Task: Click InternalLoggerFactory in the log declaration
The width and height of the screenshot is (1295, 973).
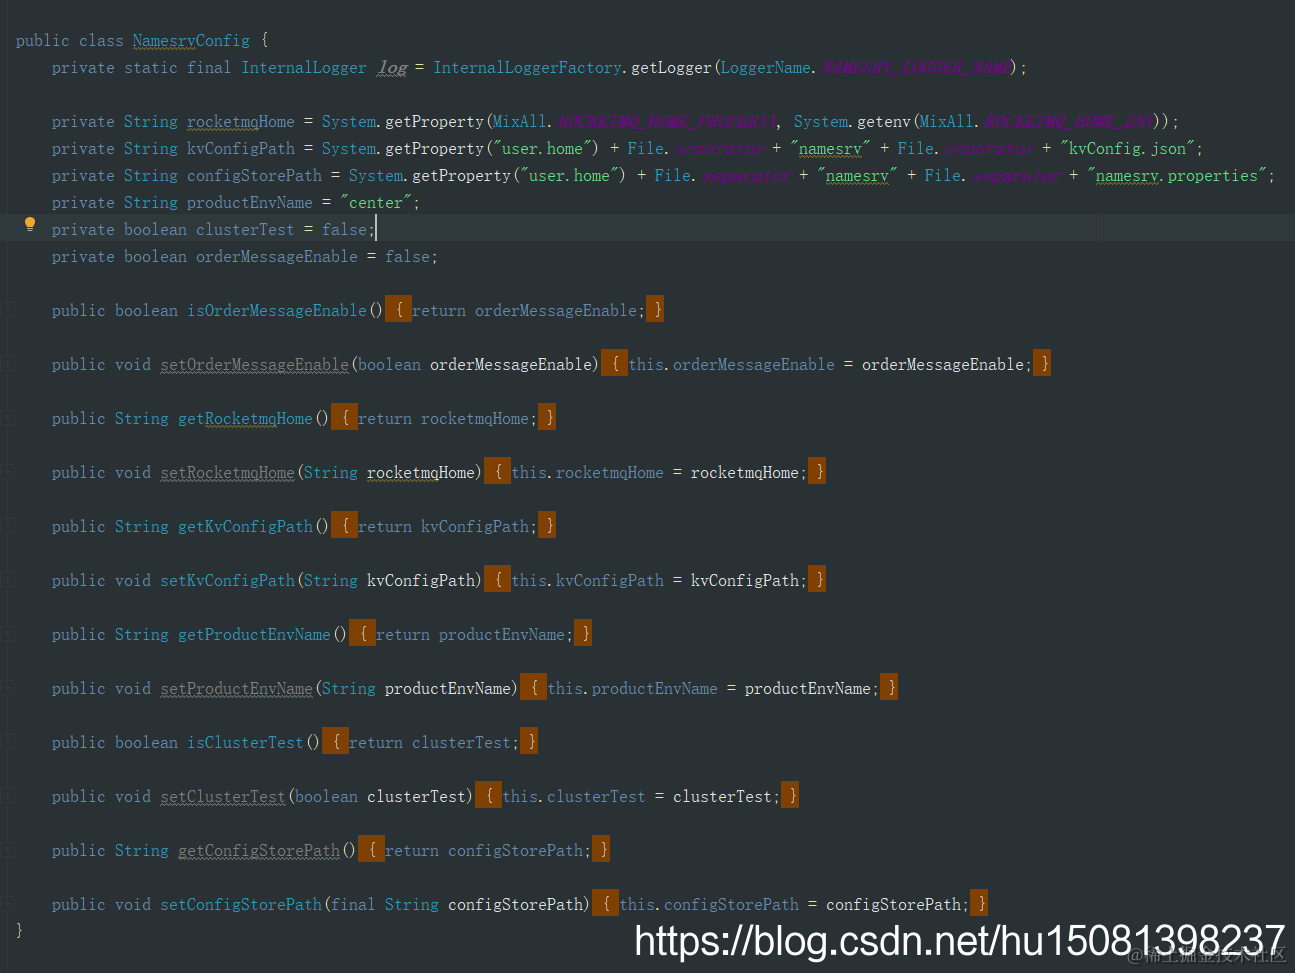Action: [x=527, y=67]
